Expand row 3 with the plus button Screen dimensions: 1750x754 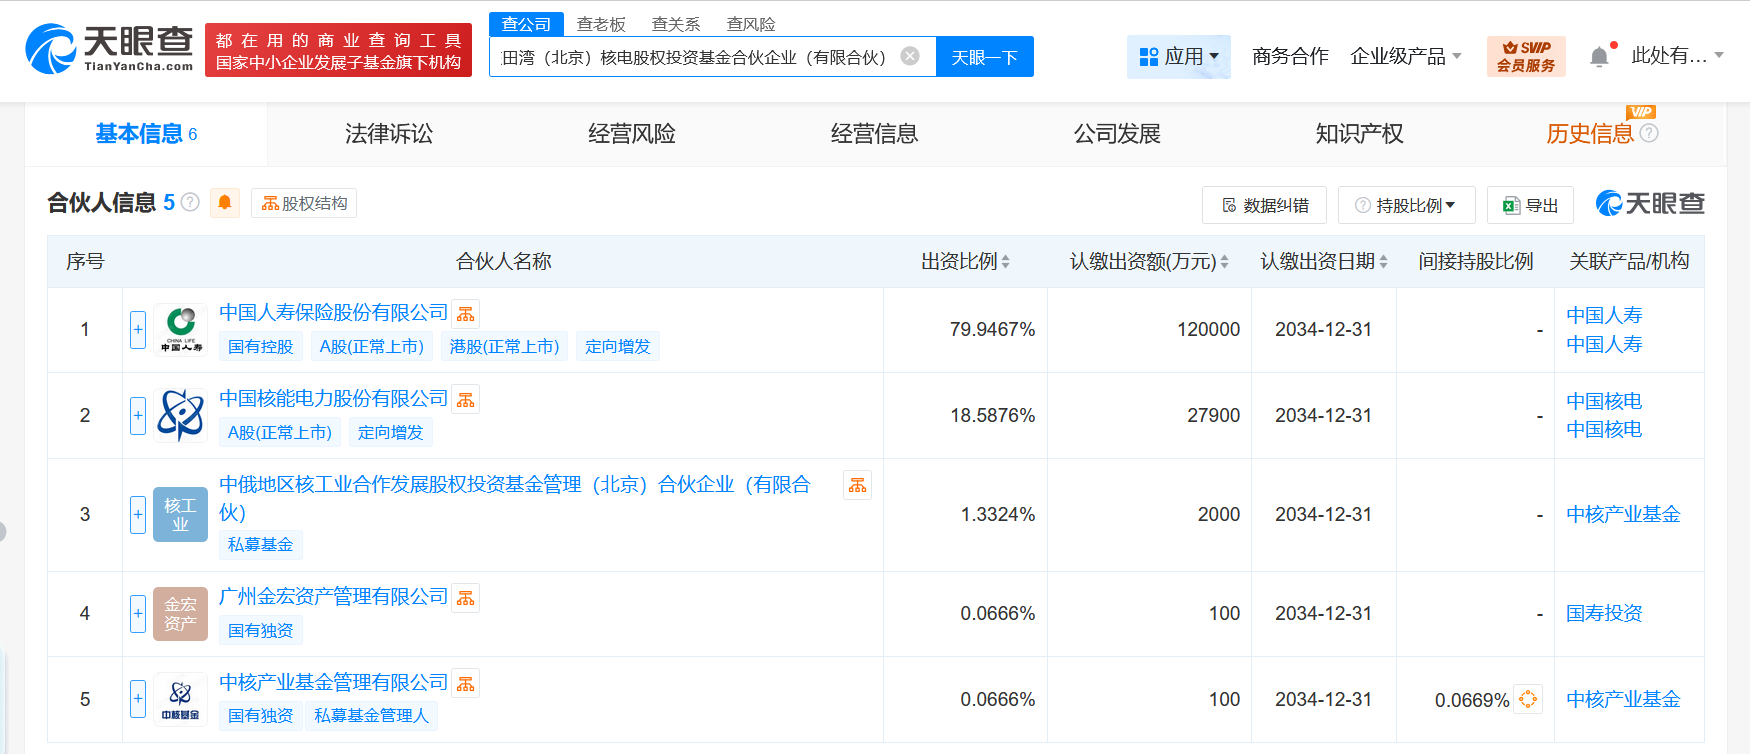138,514
